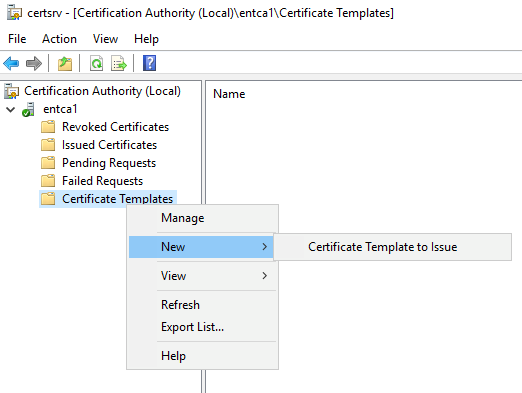Click the Forward arrow toolbar icon

click(x=34, y=63)
